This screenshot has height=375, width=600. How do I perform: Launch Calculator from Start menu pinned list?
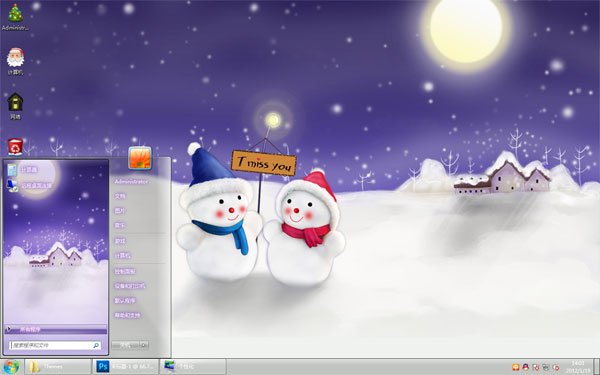point(56,170)
